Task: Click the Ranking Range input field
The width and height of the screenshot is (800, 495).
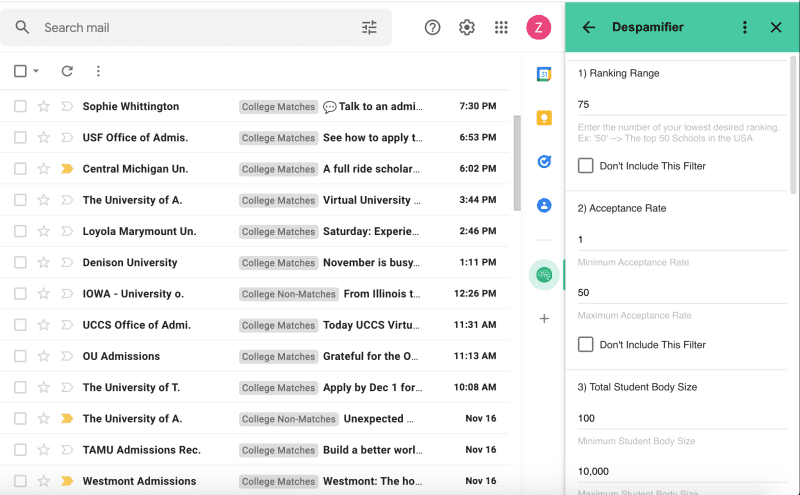Action: [680, 105]
